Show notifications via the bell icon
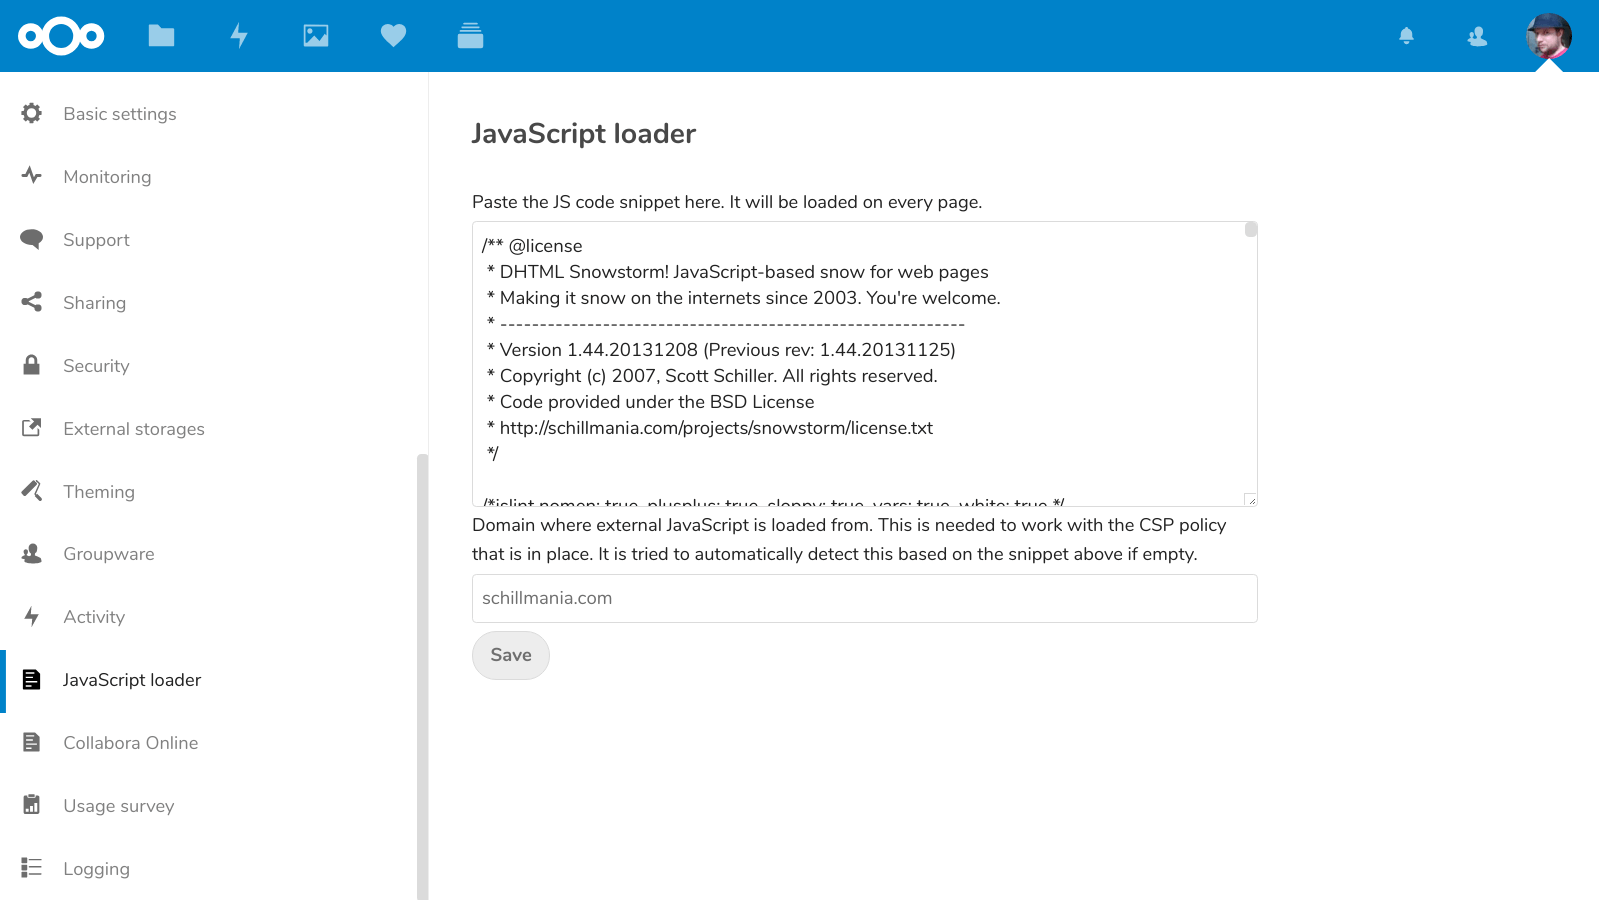 (1406, 36)
